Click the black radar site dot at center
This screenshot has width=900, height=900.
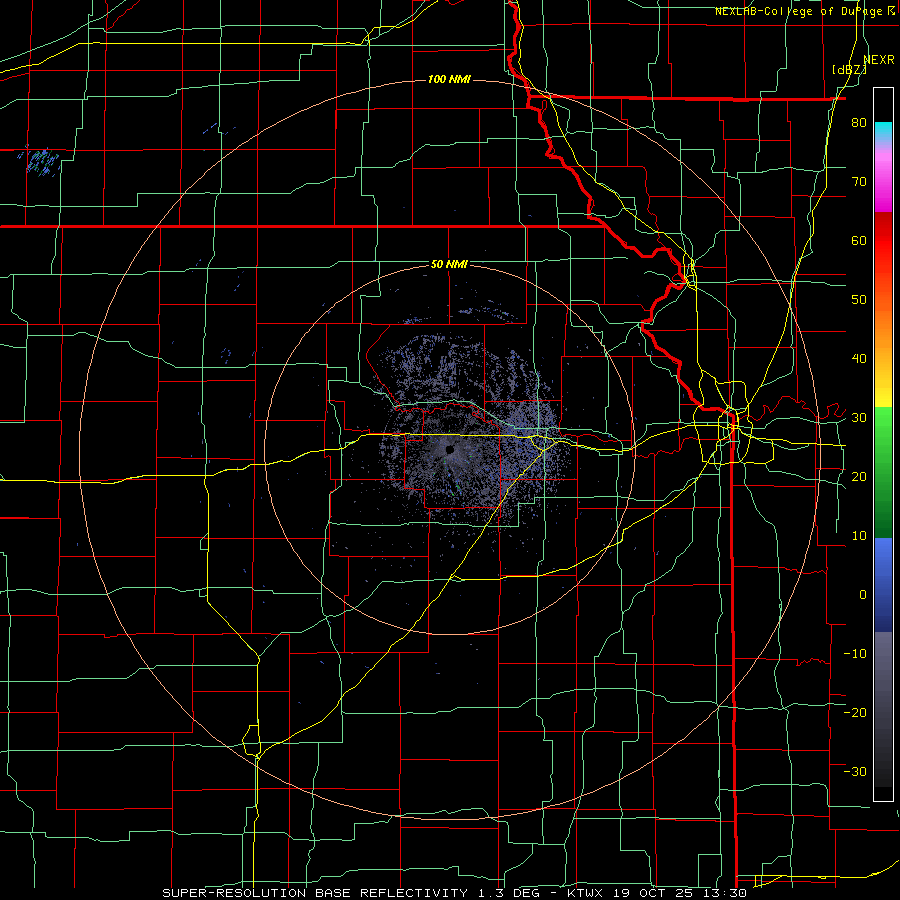[449, 450]
